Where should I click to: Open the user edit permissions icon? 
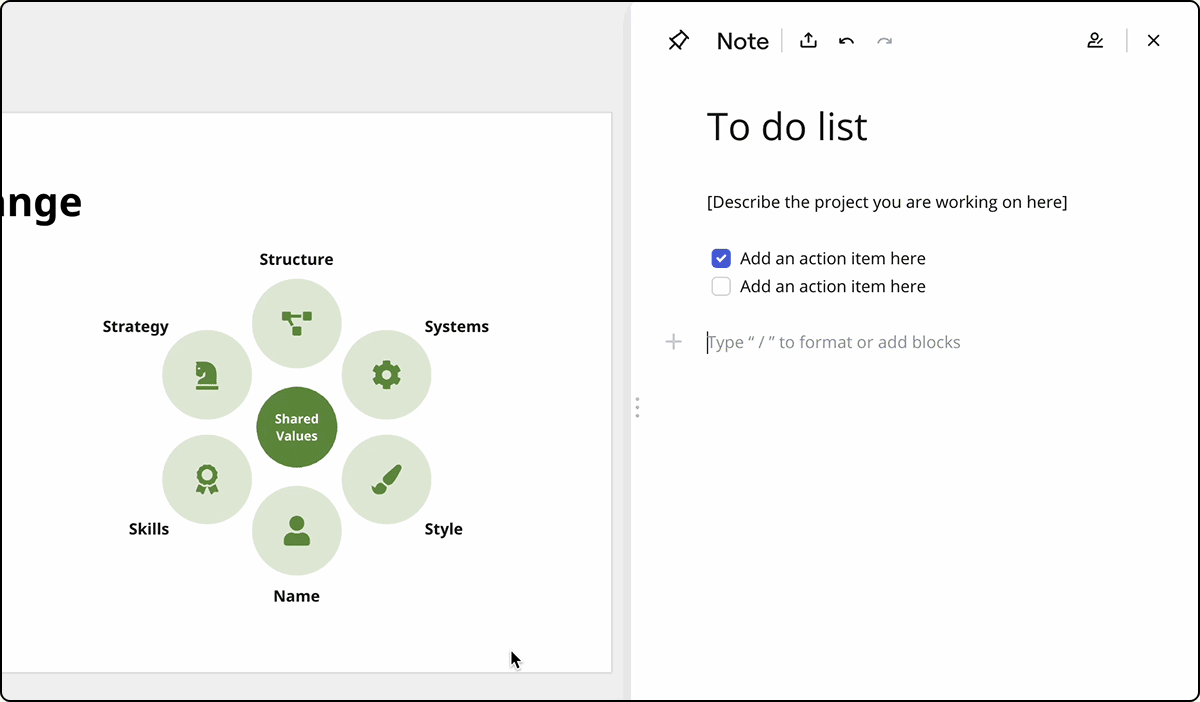1095,41
